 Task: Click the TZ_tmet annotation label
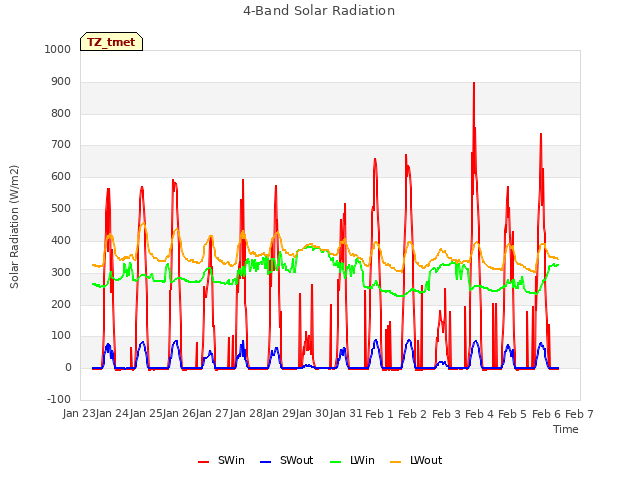pos(111,42)
